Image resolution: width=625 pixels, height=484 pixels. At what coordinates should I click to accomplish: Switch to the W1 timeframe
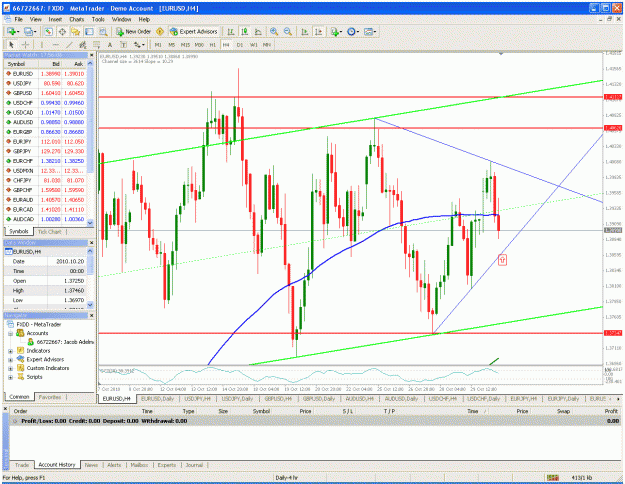(254, 45)
